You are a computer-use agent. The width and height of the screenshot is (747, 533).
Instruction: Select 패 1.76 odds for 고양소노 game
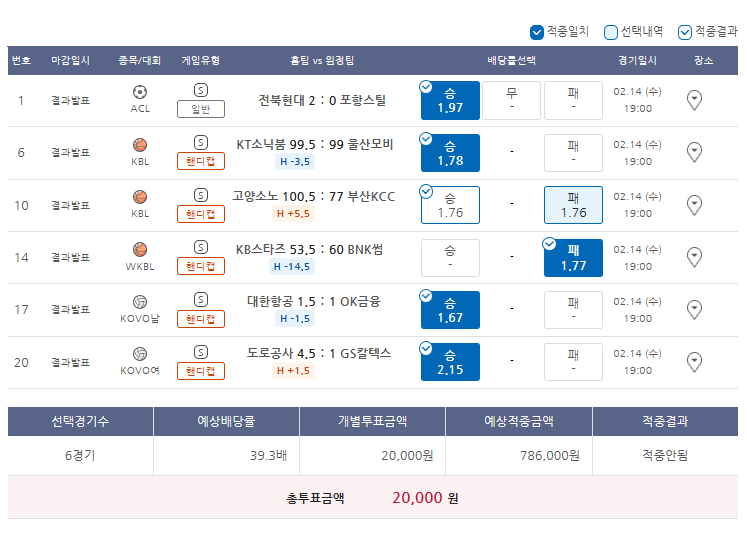(573, 205)
